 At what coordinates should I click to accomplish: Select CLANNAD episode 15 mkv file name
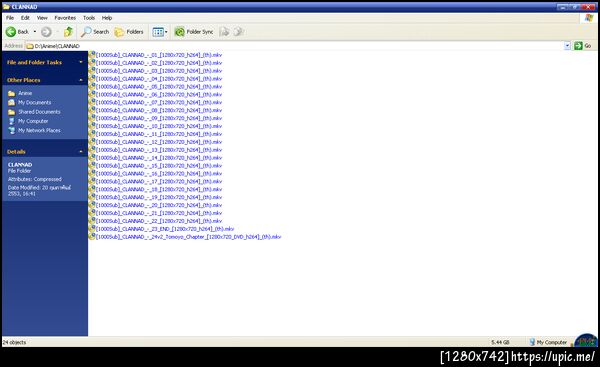159,166
